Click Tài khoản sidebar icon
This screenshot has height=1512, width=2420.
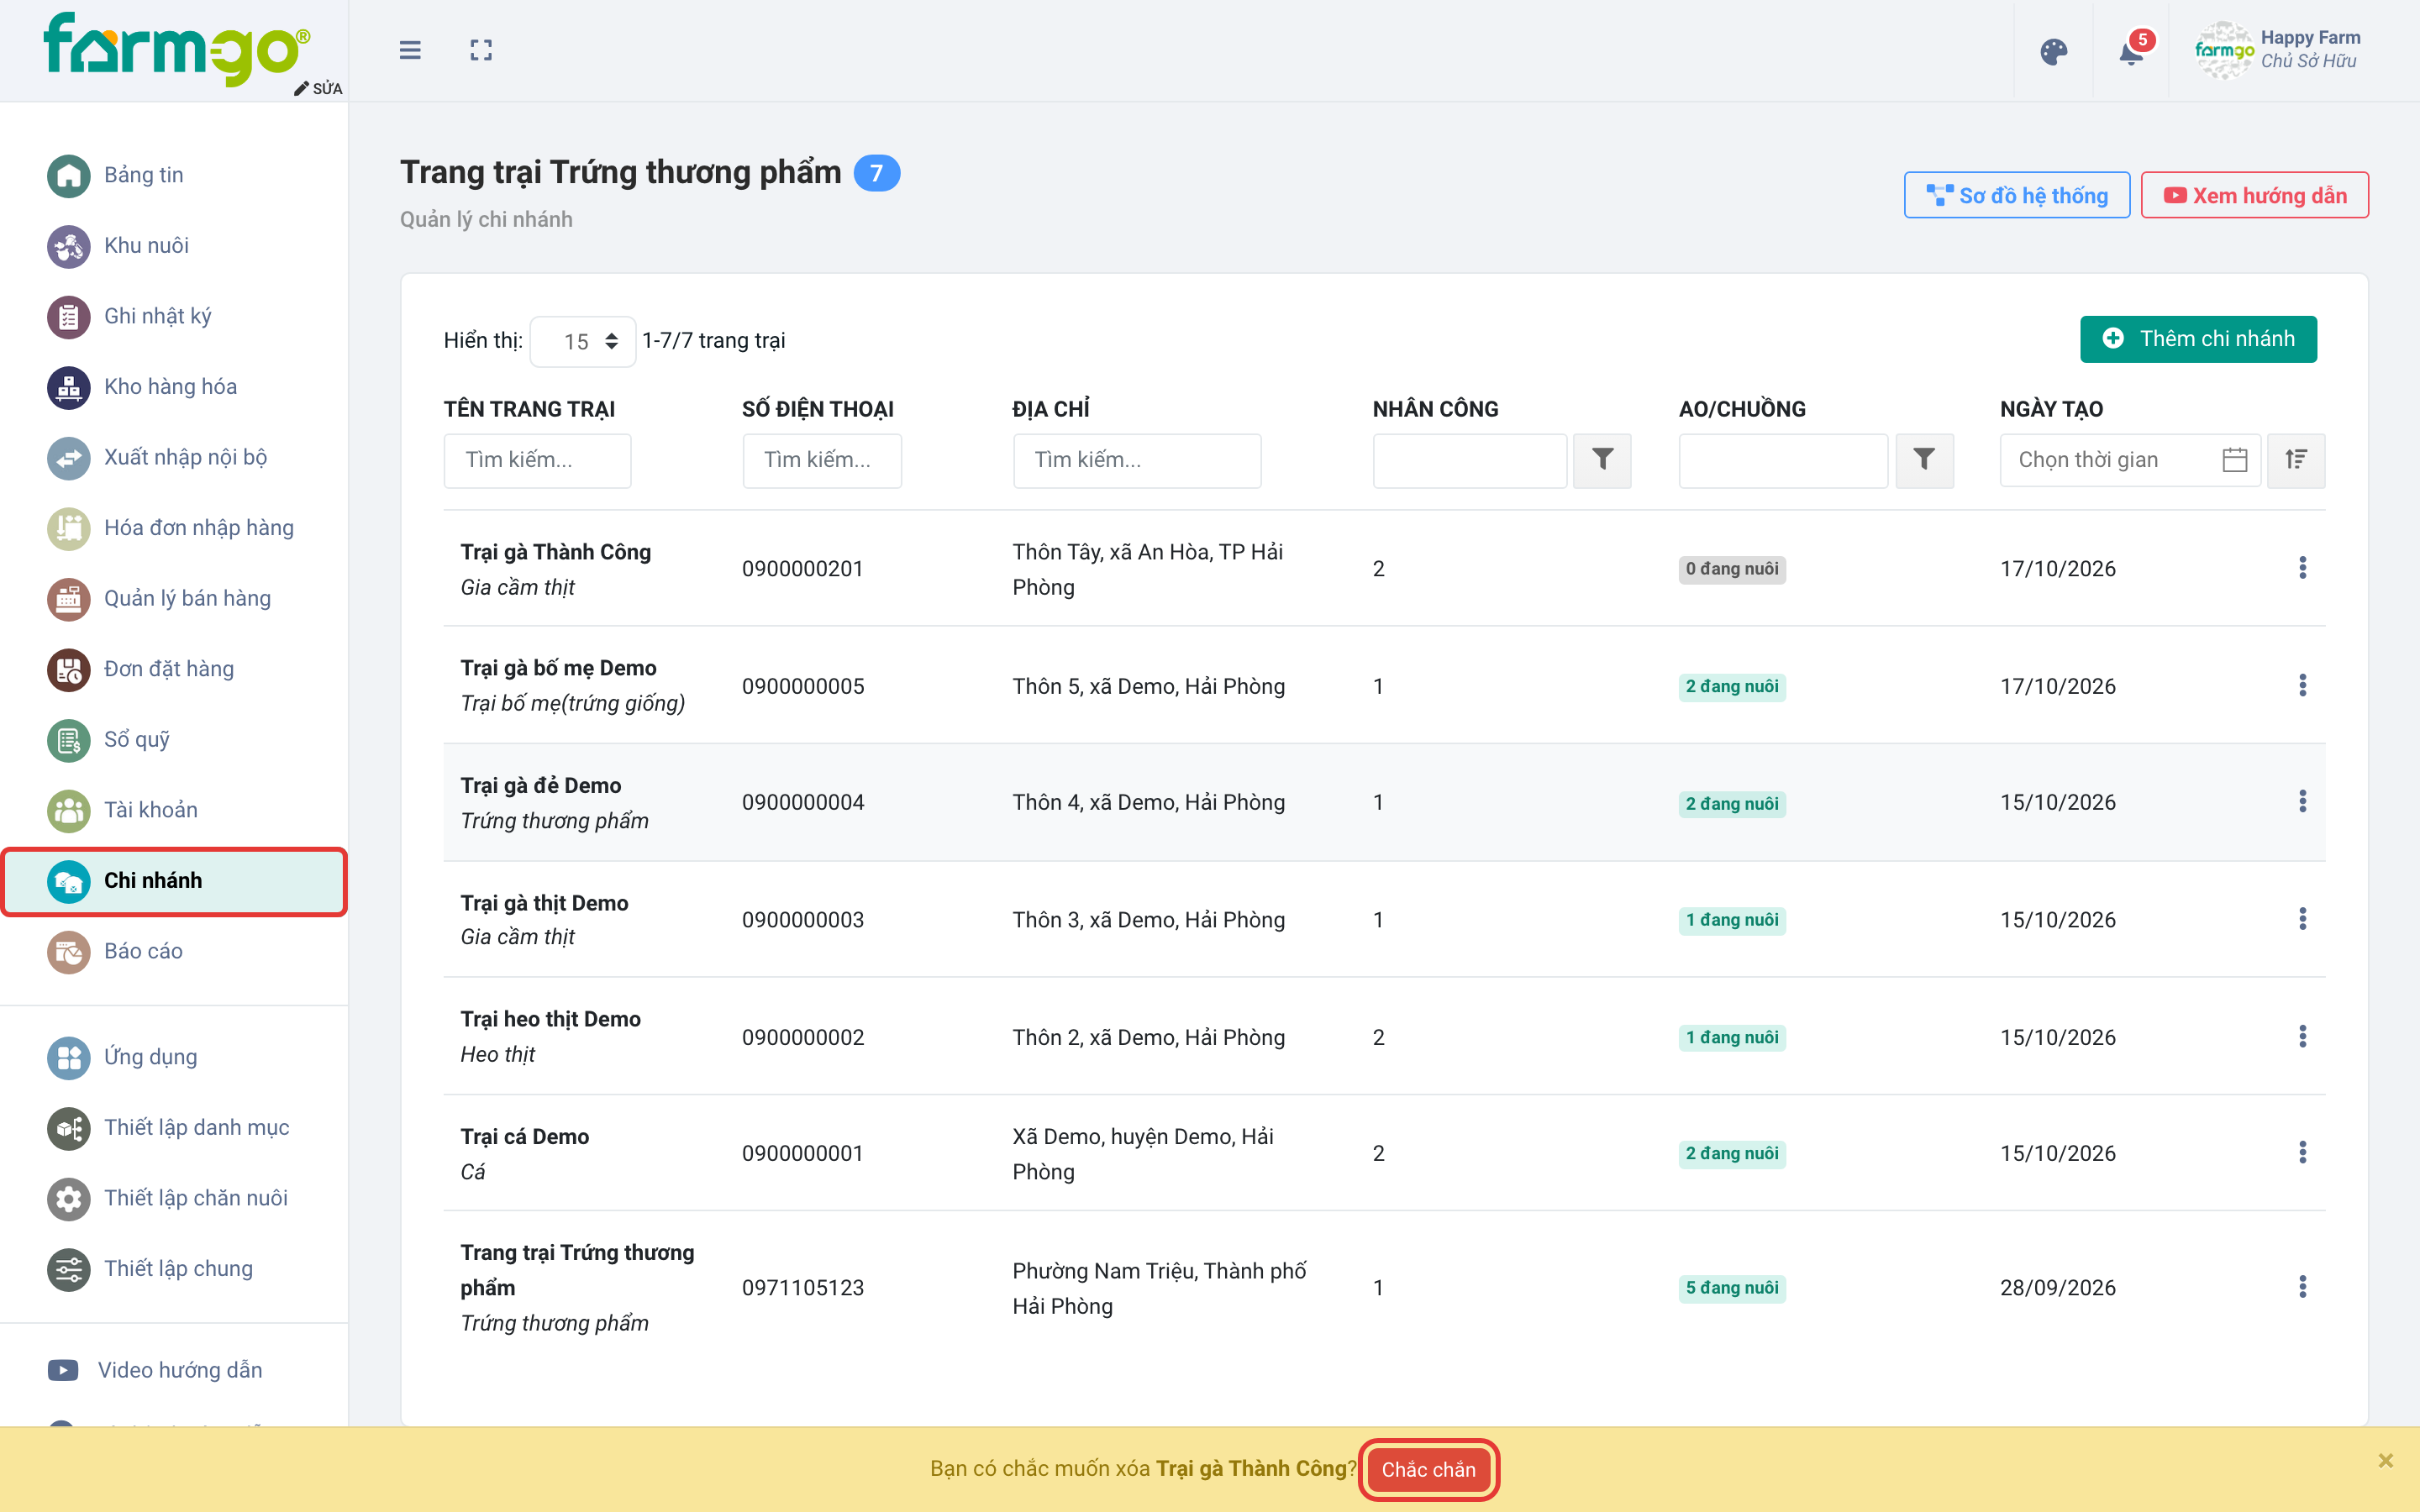coord(68,811)
